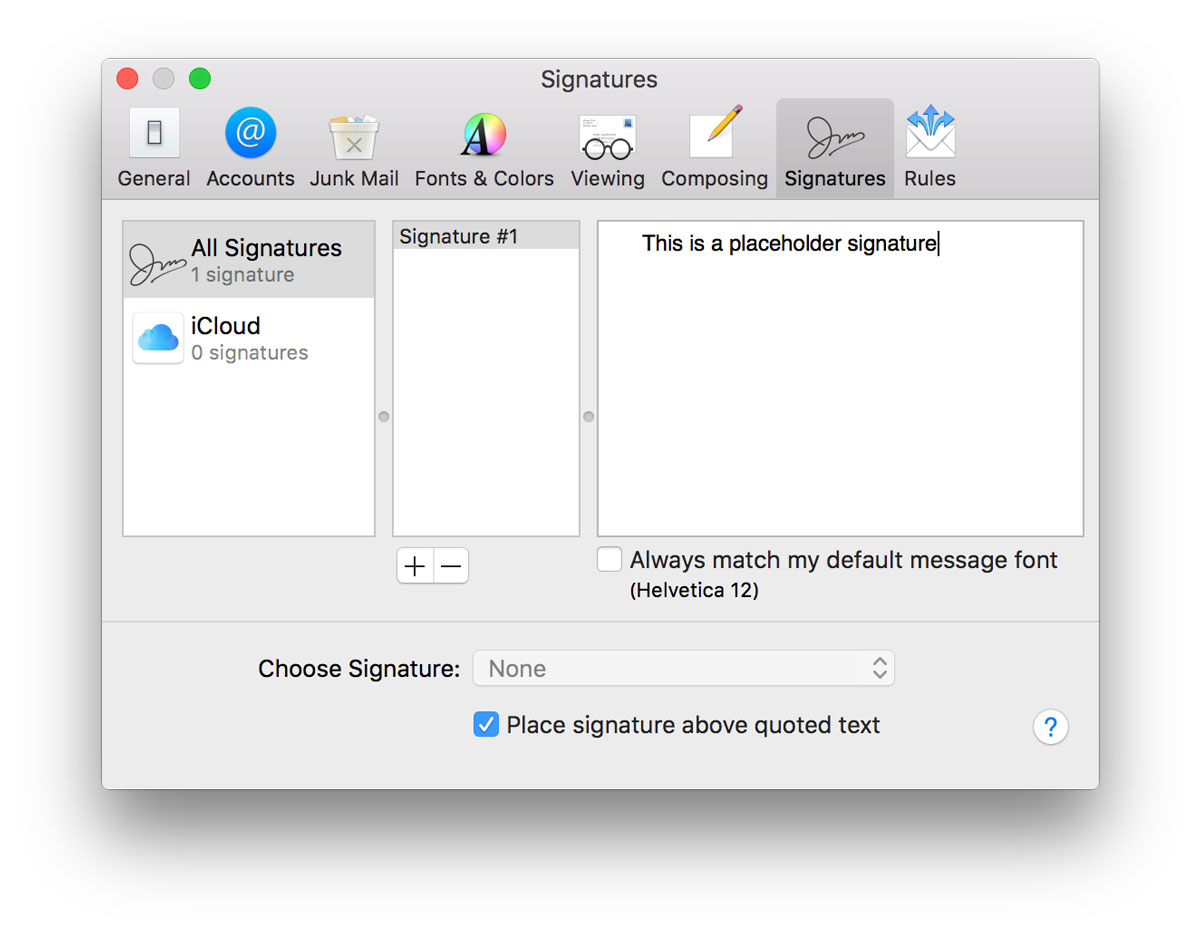Image resolution: width=1200 pixels, height=934 pixels.
Task: Open Fonts & Colors preferences
Action: click(x=484, y=148)
